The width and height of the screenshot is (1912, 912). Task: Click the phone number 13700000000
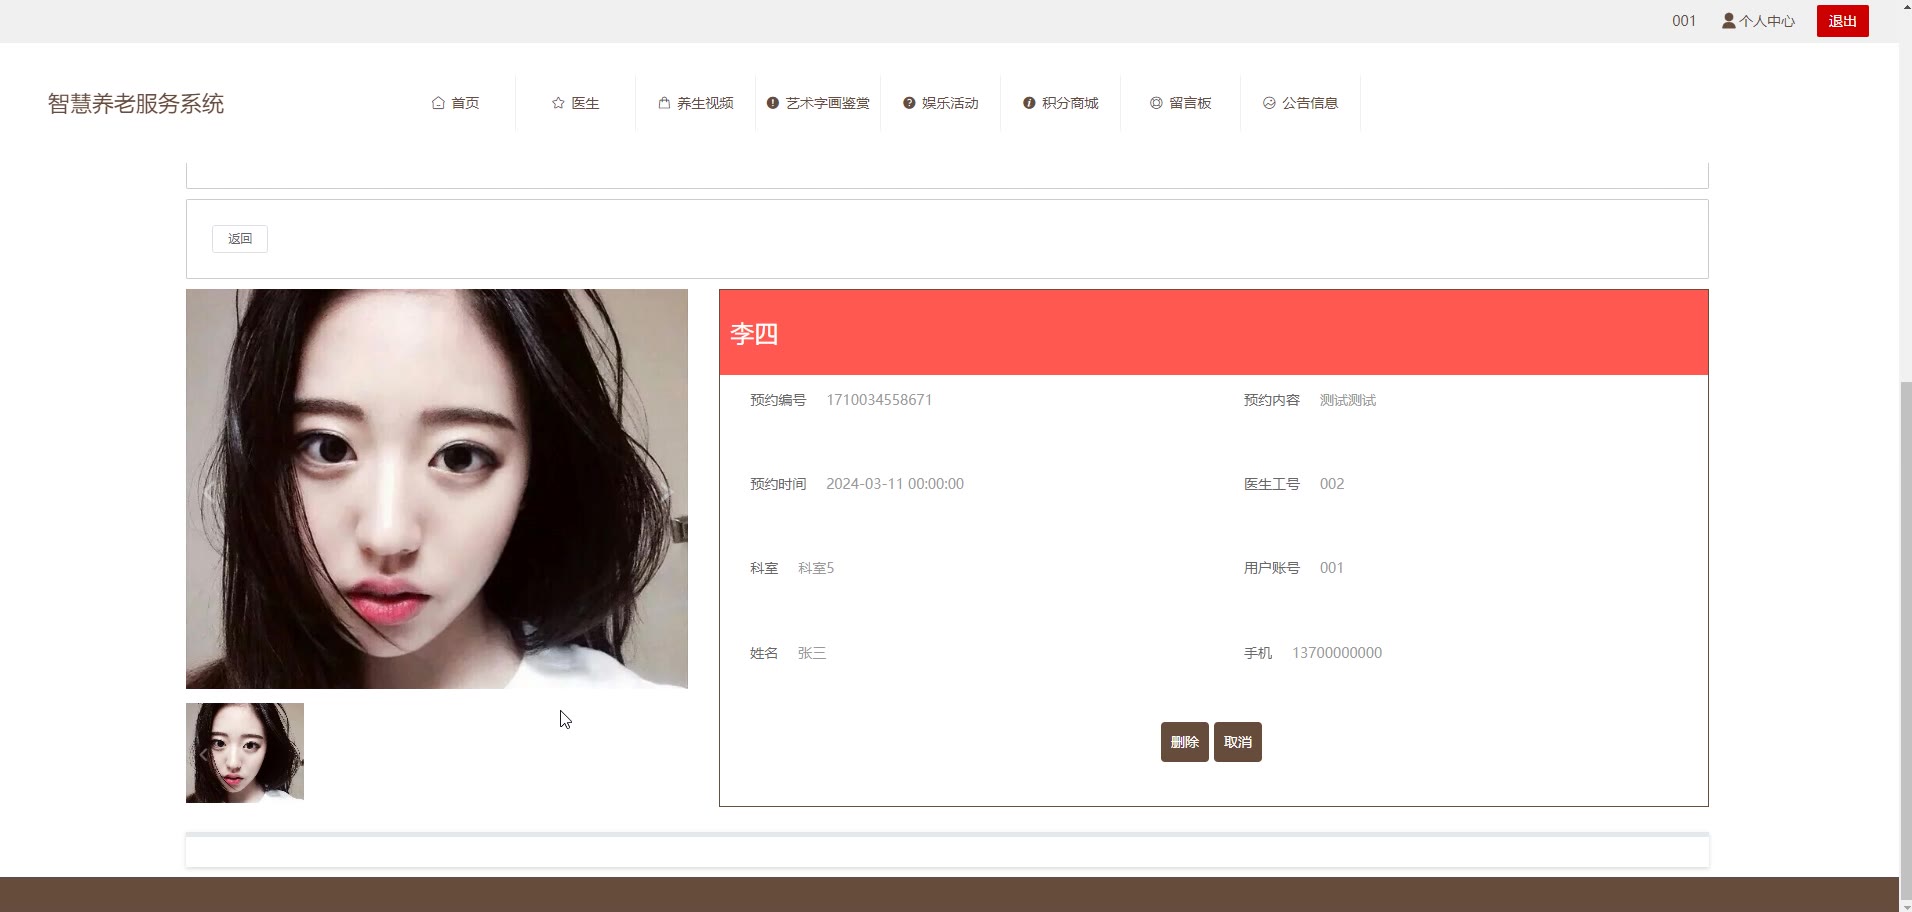click(1337, 653)
